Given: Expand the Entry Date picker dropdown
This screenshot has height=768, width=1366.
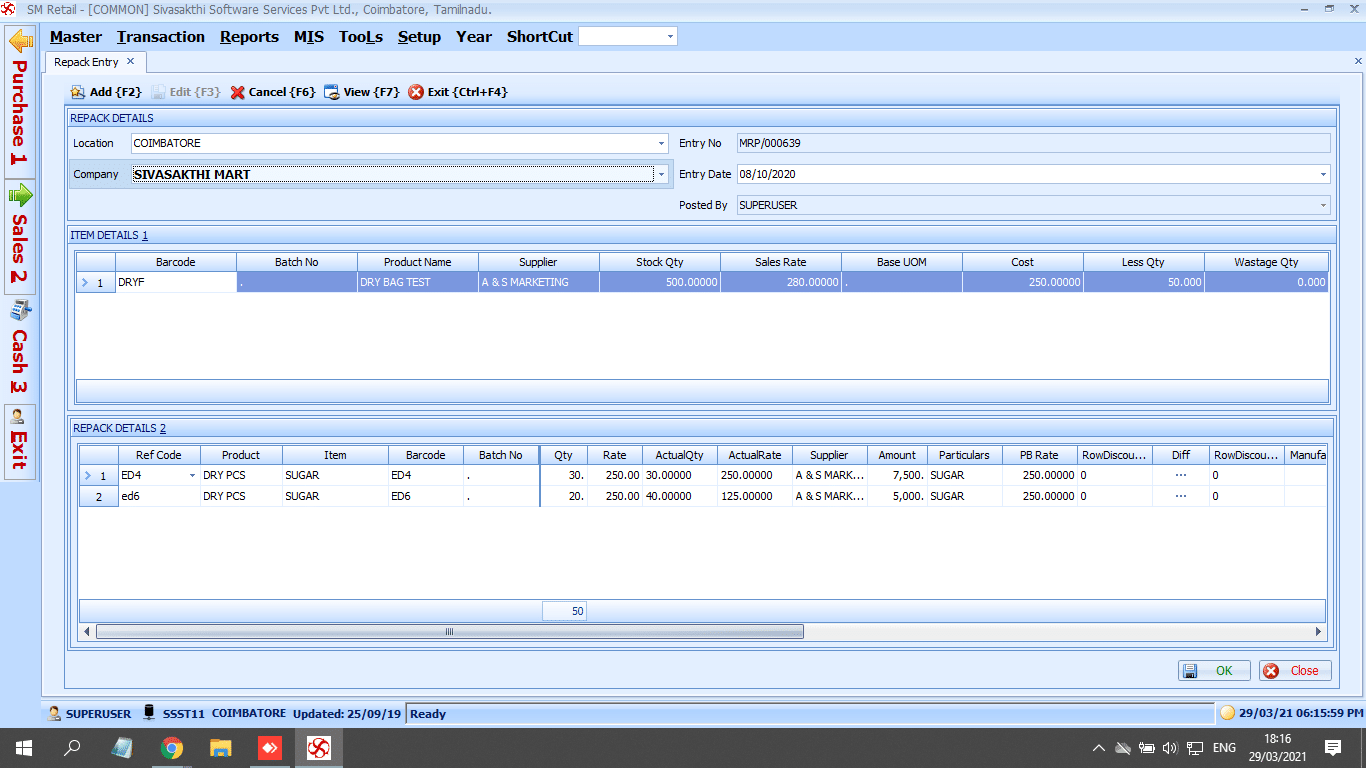Looking at the screenshot, I should pos(1322,174).
